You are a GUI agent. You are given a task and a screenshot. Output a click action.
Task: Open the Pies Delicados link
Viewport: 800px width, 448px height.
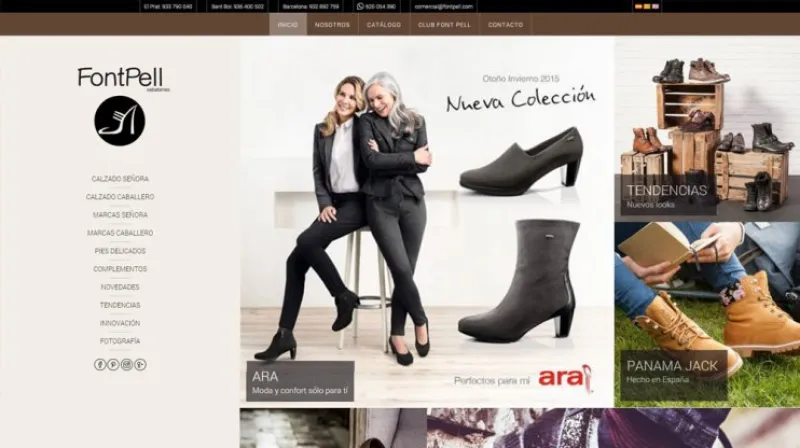click(x=120, y=251)
